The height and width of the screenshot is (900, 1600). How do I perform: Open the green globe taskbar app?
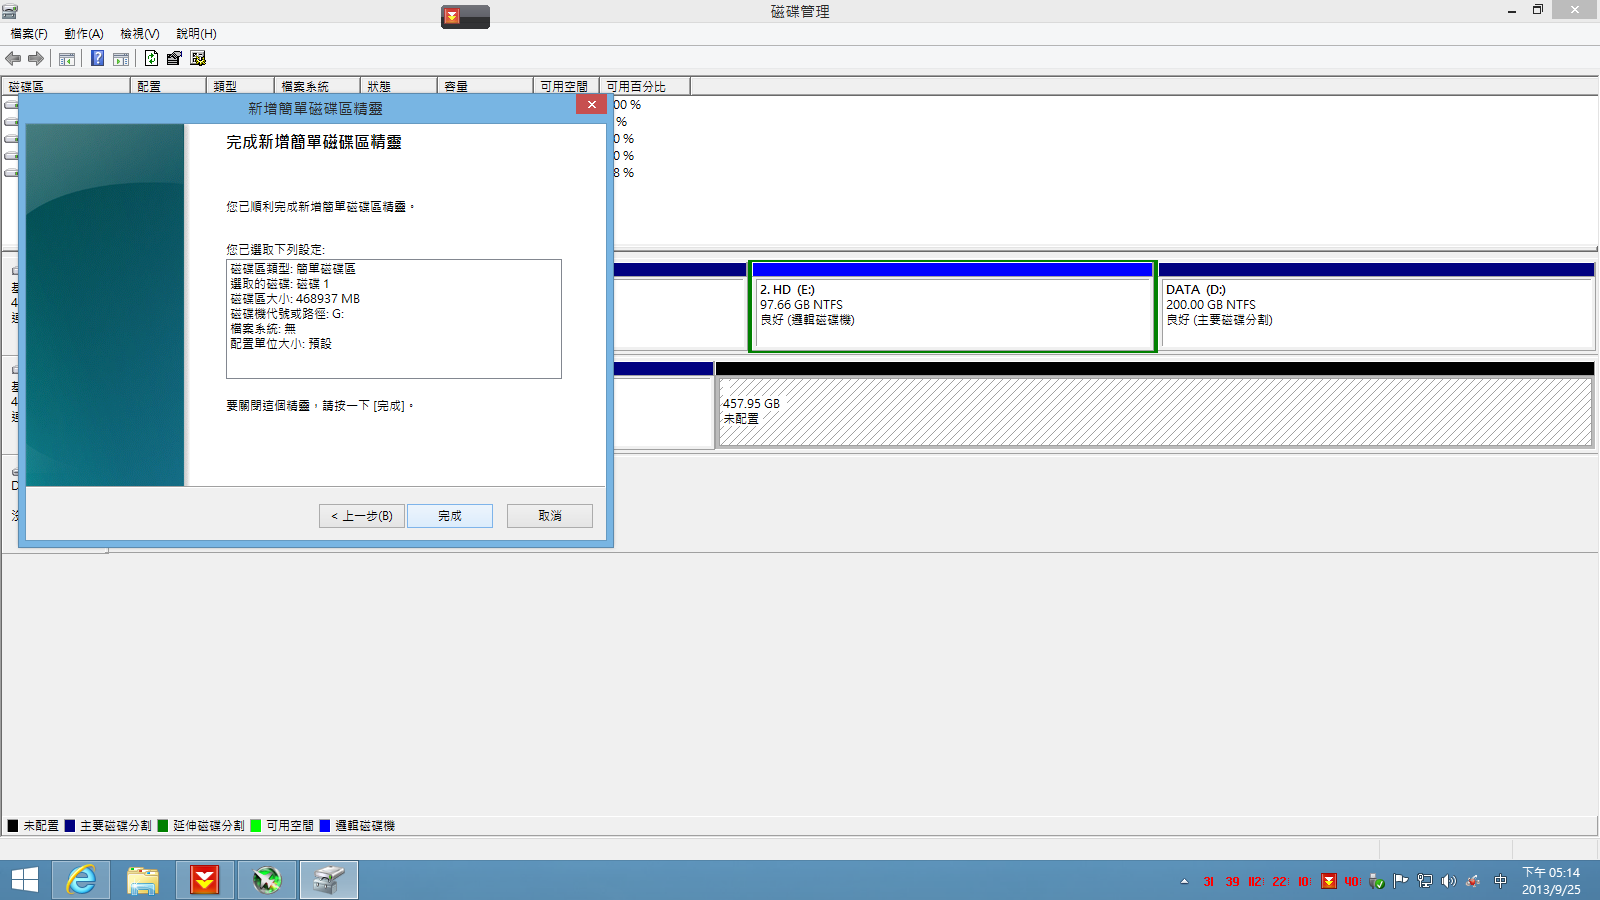point(267,880)
